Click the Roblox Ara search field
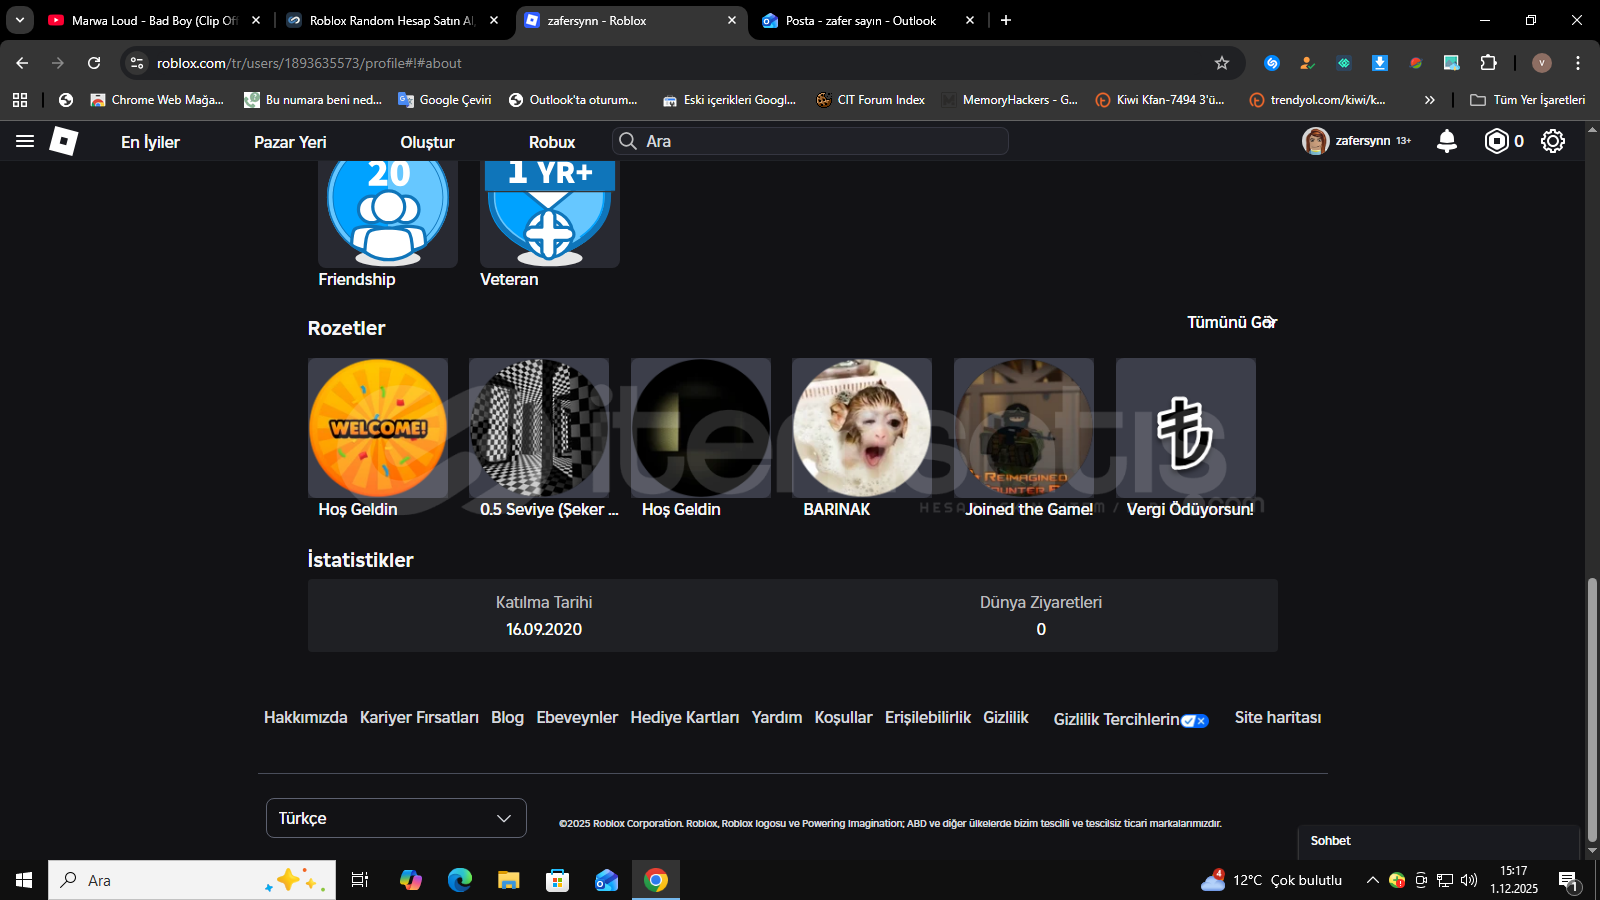Viewport: 1600px width, 900px height. click(810, 141)
